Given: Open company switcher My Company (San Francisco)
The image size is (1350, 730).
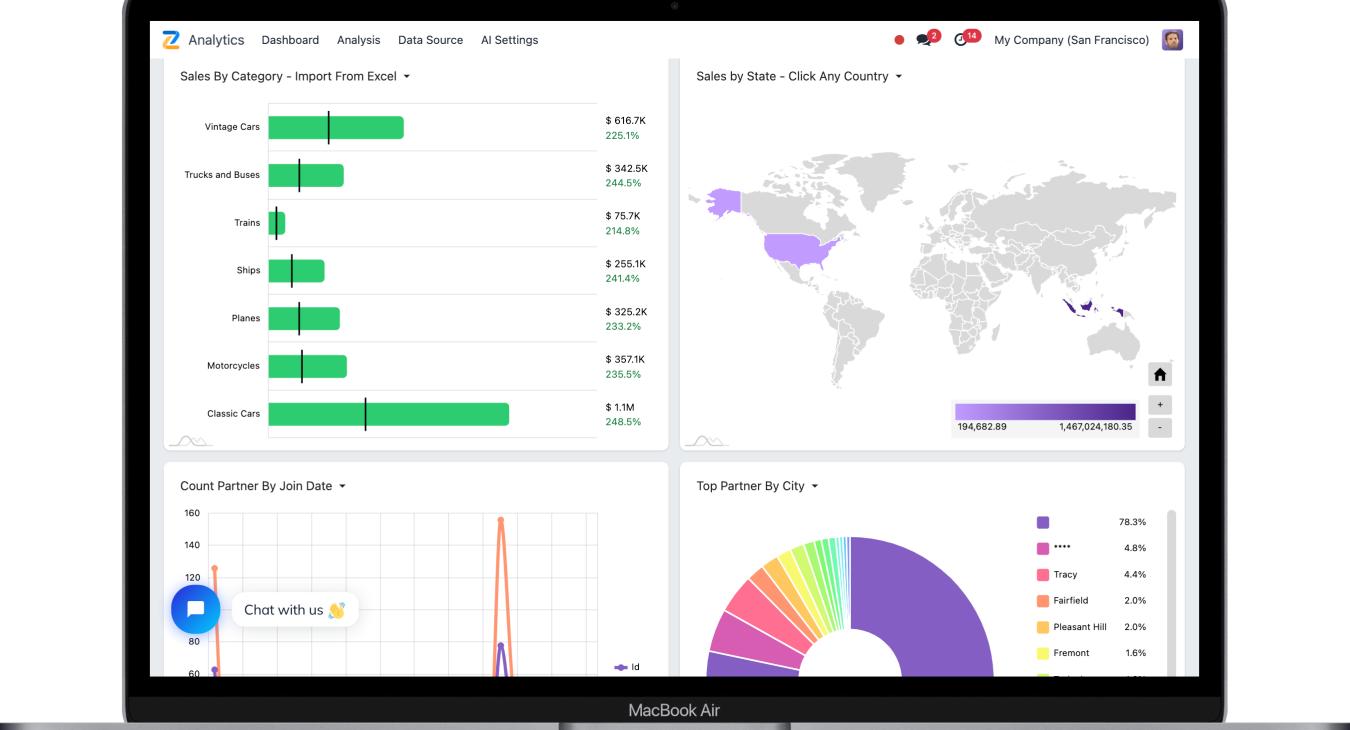Looking at the screenshot, I should pos(1071,40).
